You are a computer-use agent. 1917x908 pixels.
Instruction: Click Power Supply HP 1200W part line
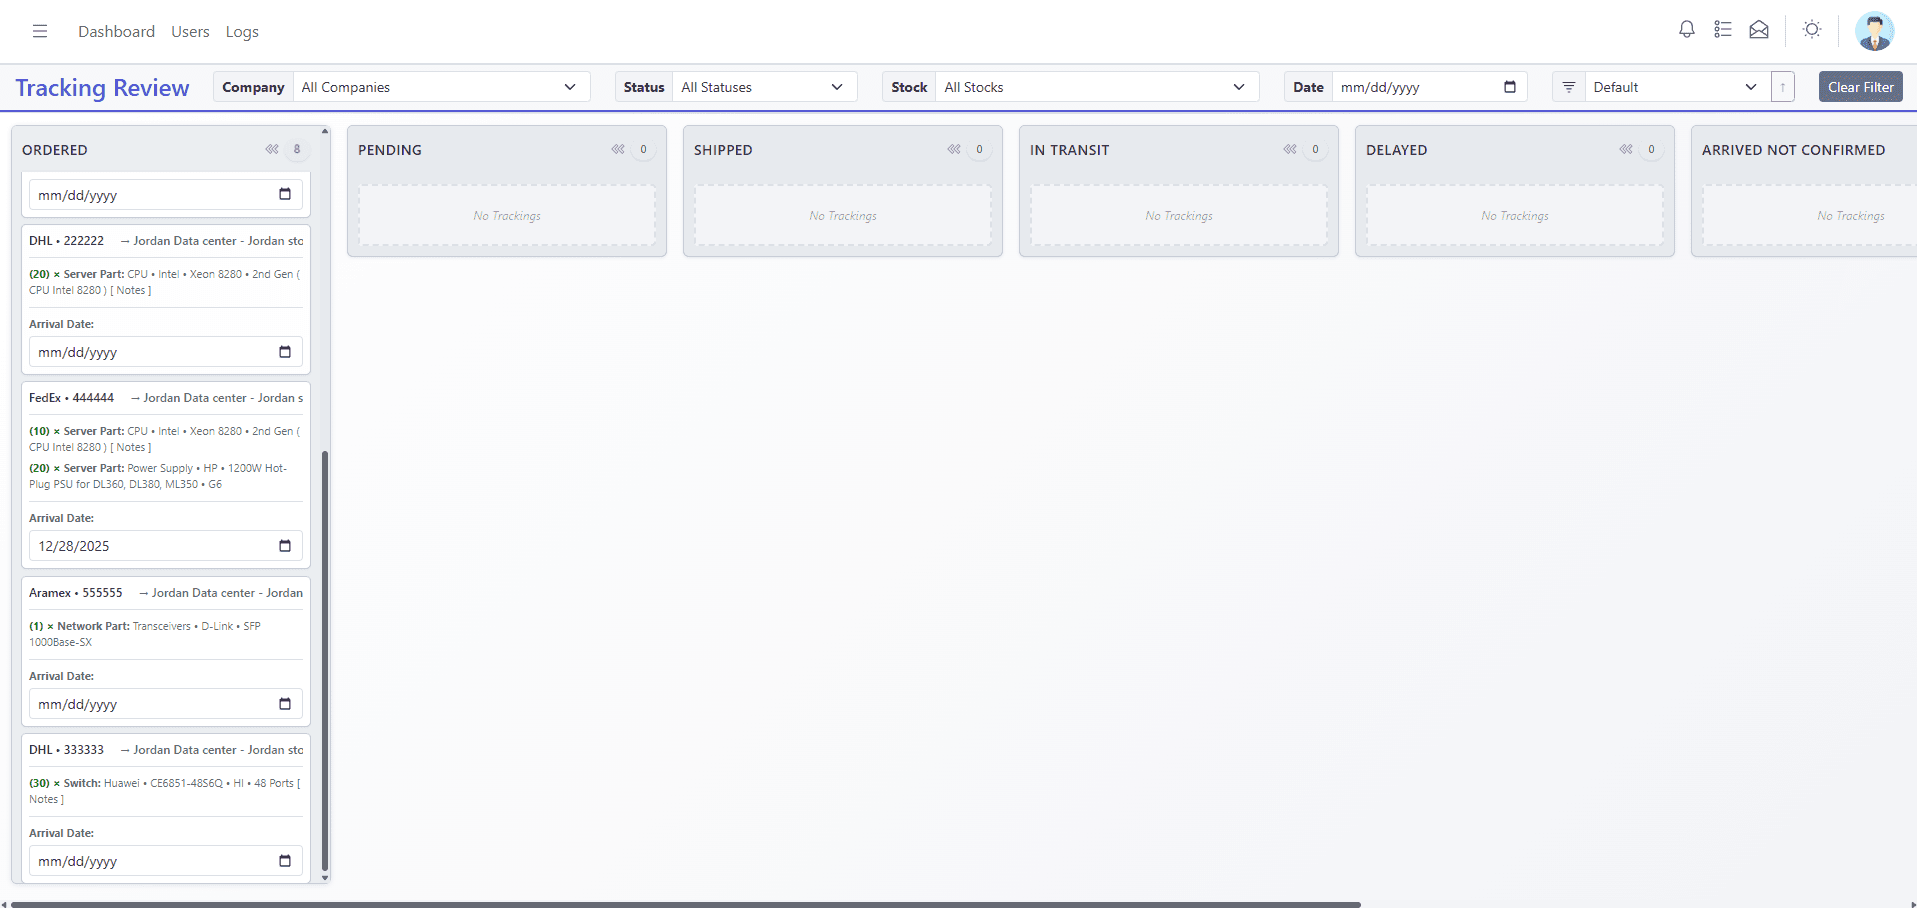(158, 476)
